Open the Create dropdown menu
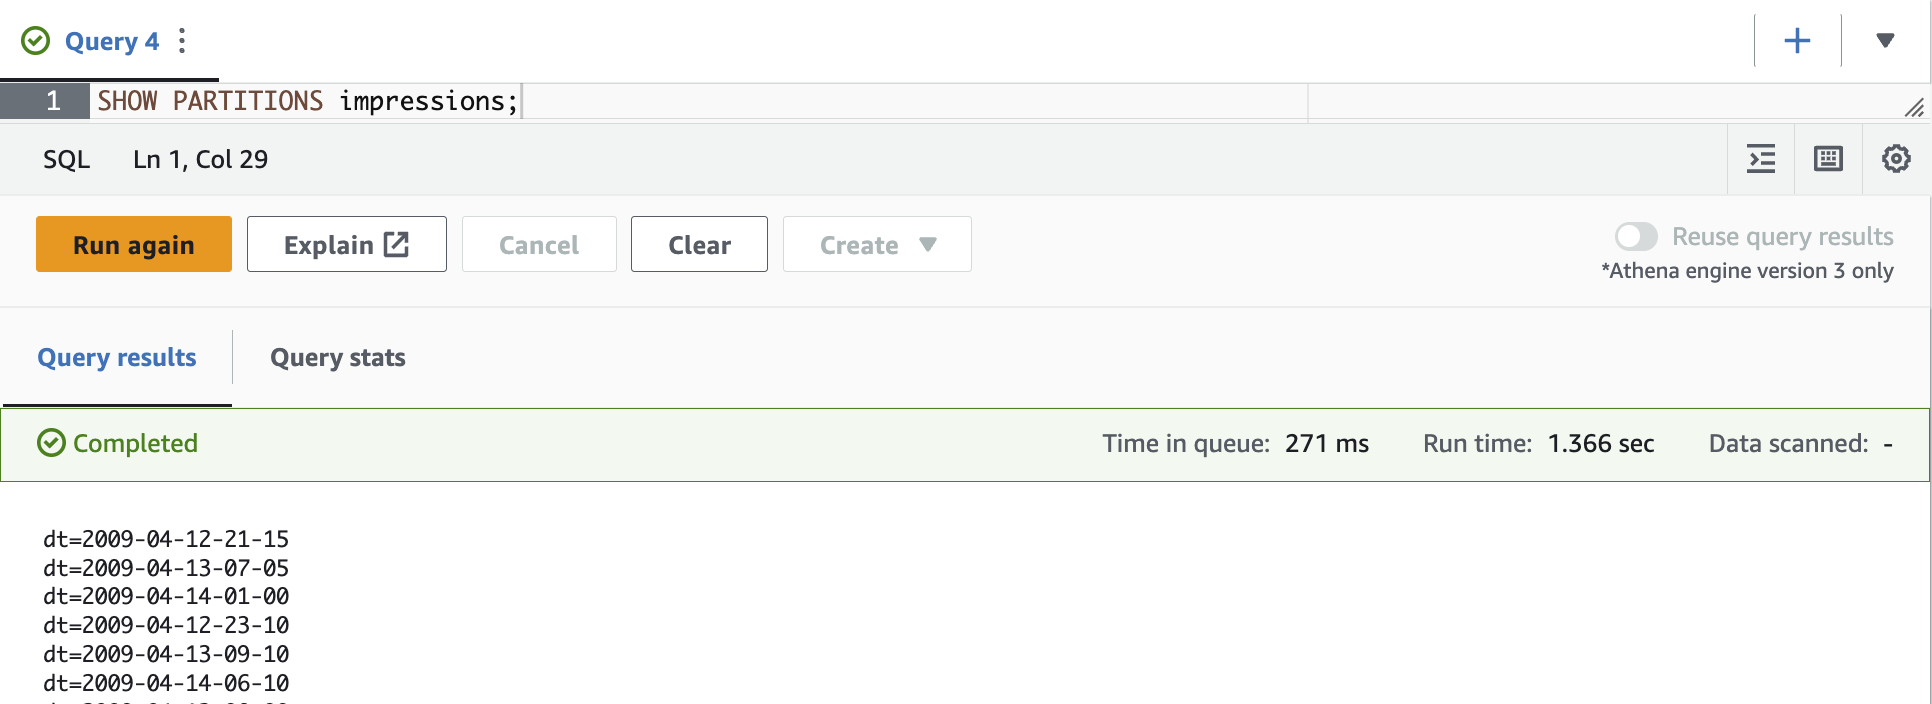This screenshot has height=704, width=1932. (877, 244)
